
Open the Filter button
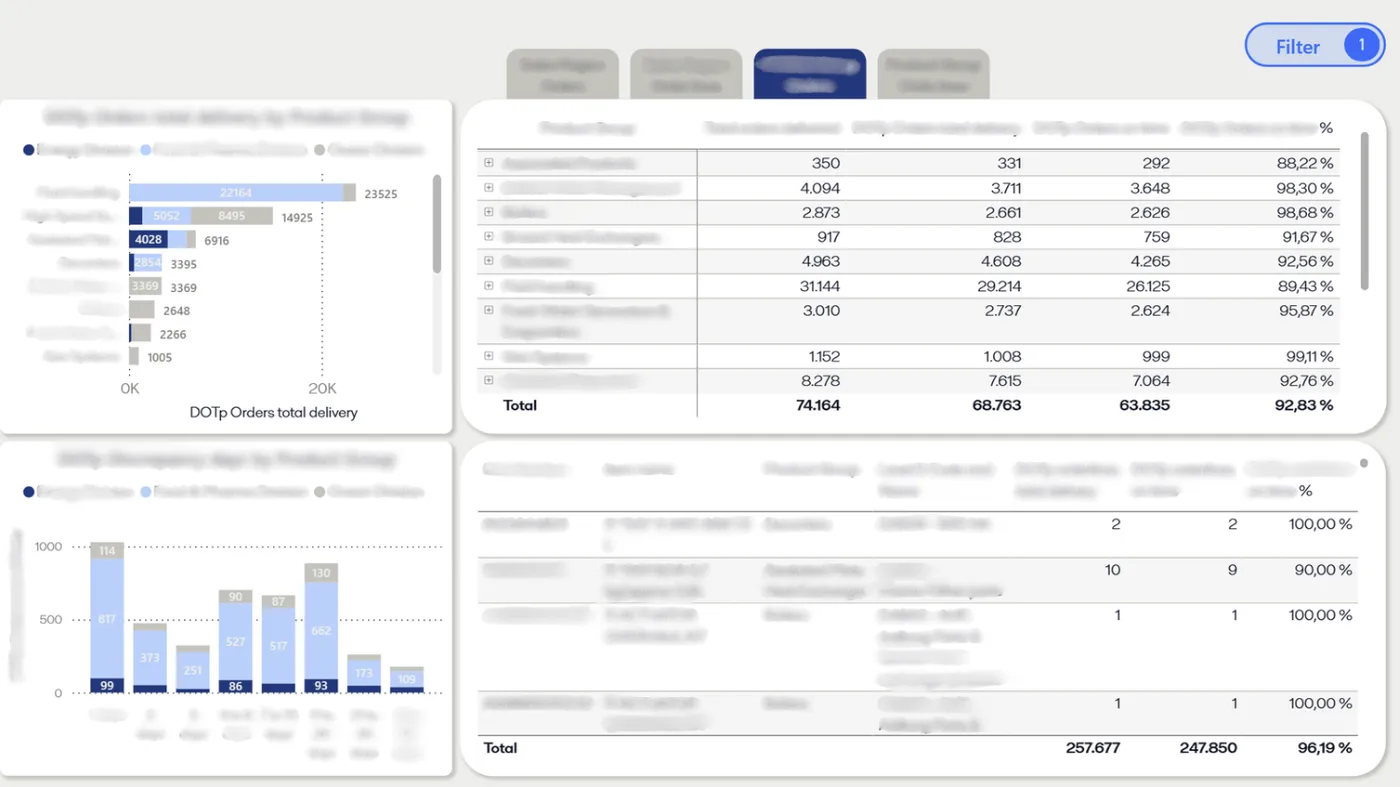[x=1314, y=46]
